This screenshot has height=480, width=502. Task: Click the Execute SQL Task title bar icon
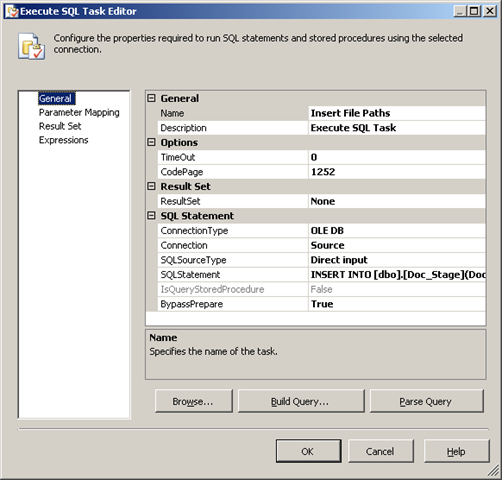click(x=12, y=11)
